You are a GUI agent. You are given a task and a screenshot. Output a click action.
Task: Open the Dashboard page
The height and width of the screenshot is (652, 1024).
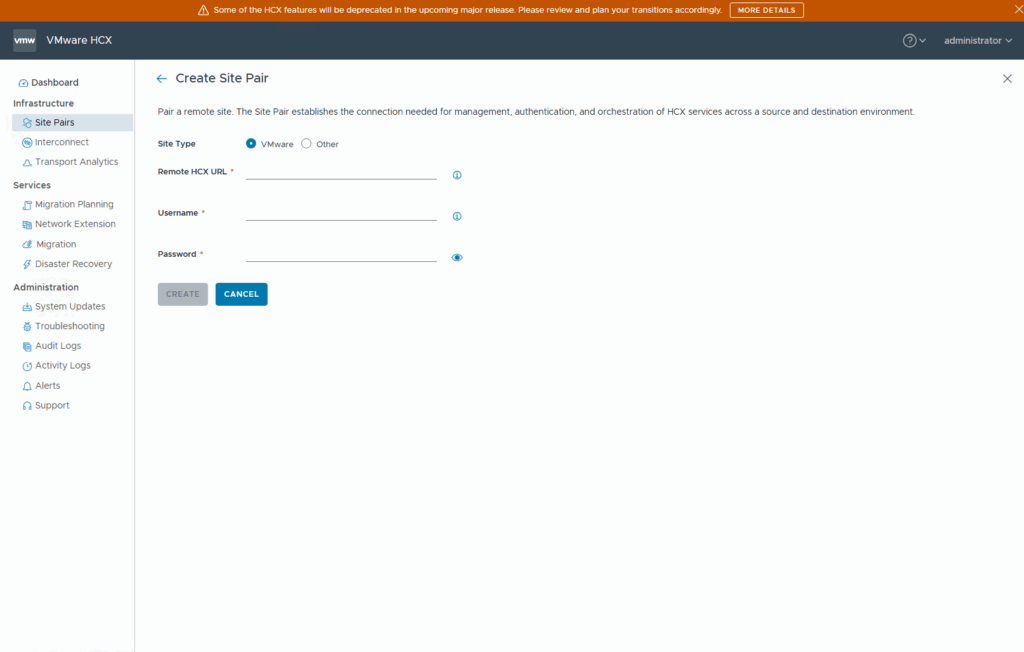(x=54, y=82)
